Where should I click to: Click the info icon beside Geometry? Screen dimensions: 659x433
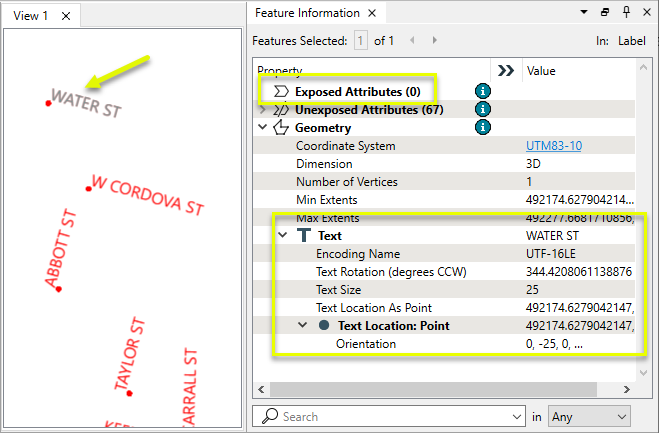pyautogui.click(x=483, y=127)
